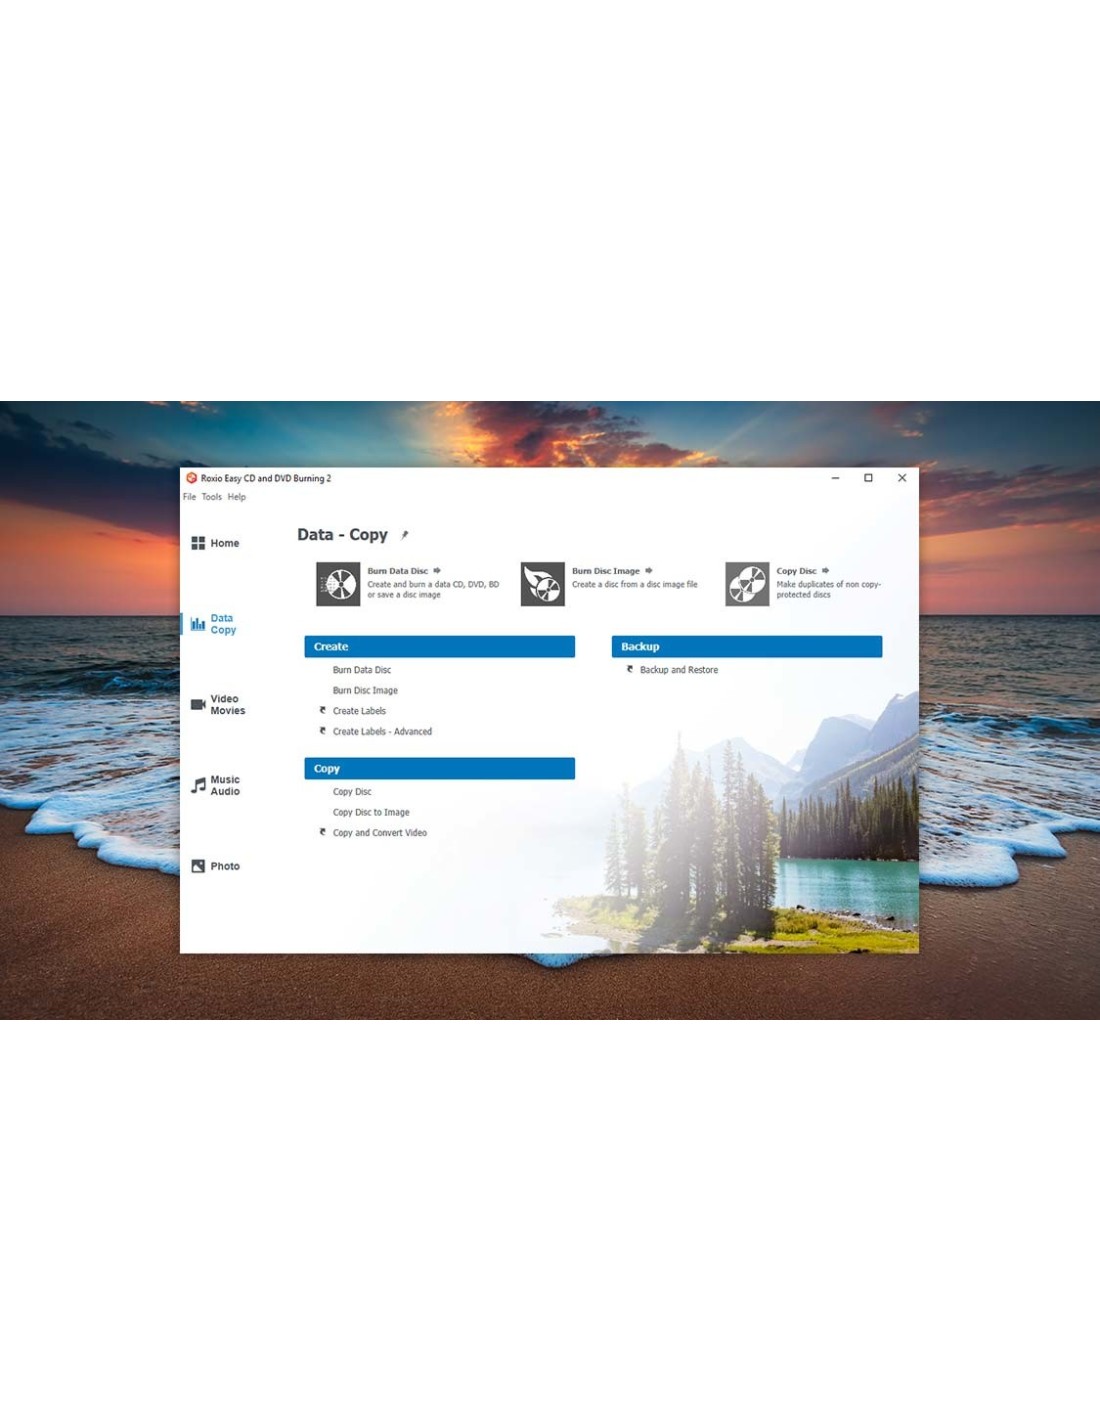Image resolution: width=1100 pixels, height=1422 pixels.
Task: Switch to the Video Movies tab label
Action: (227, 705)
